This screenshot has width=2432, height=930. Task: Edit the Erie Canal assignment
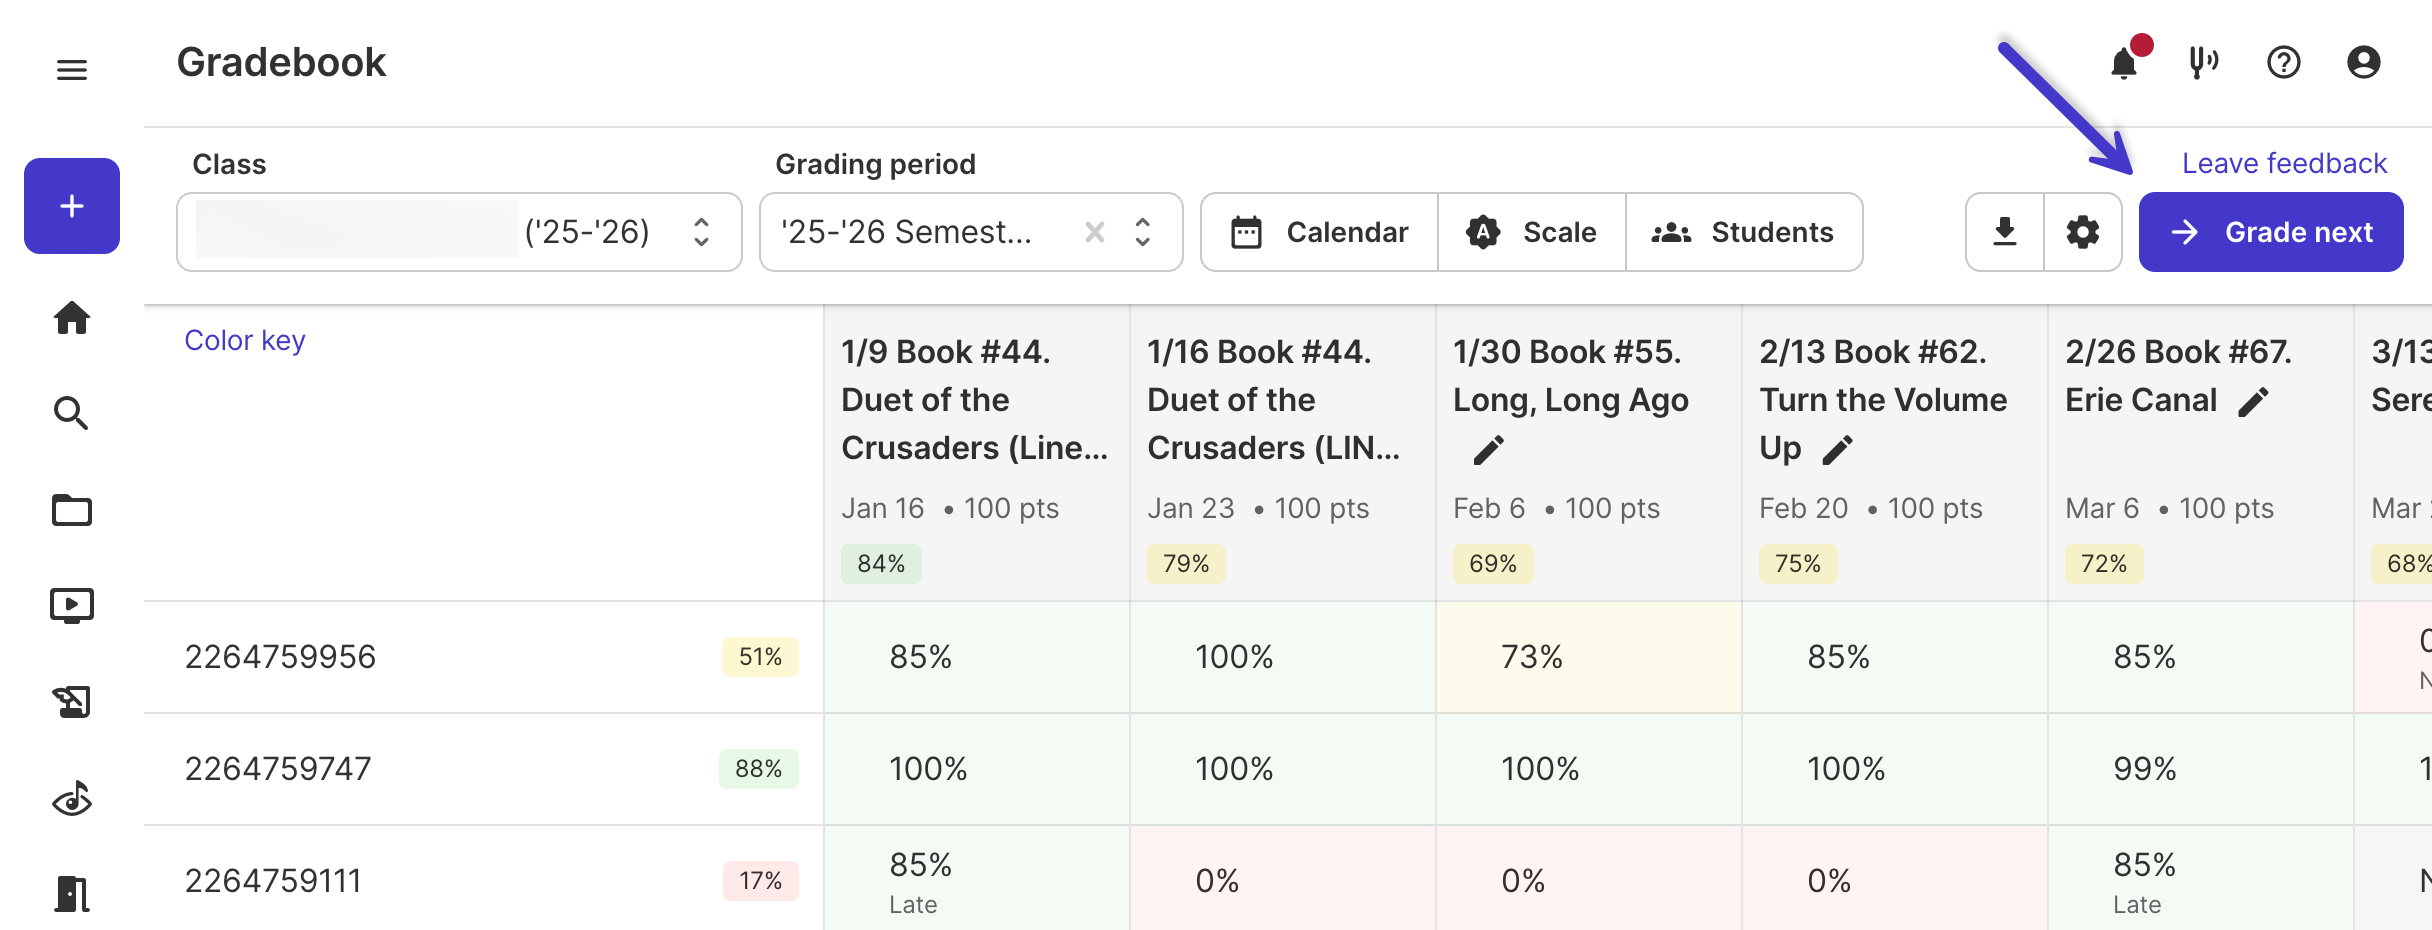point(2254,402)
